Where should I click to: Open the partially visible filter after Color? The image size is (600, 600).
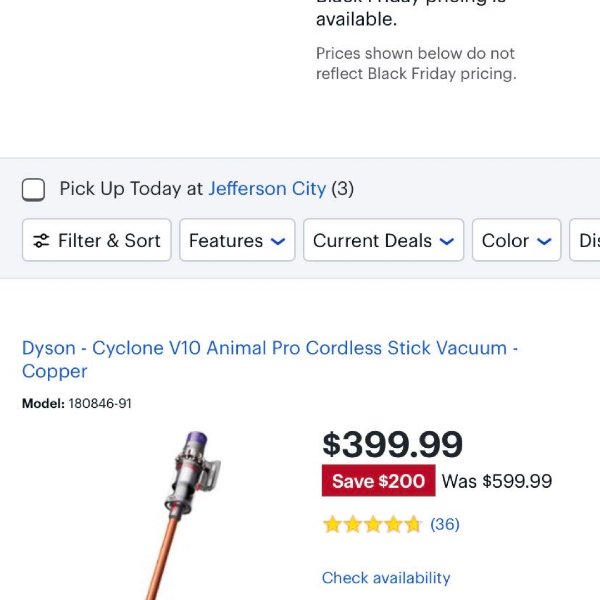click(x=585, y=240)
